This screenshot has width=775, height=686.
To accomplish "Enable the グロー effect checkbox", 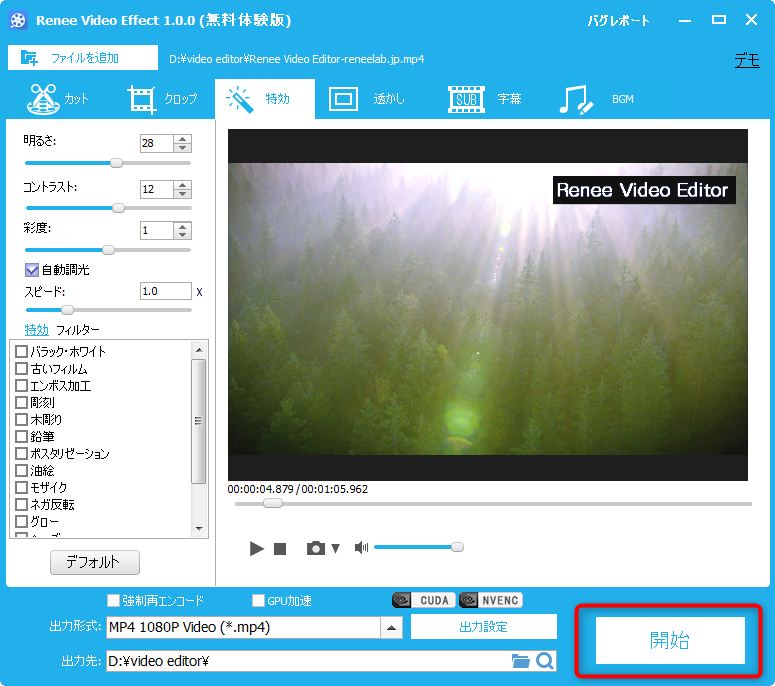I will pyautogui.click(x=21, y=521).
